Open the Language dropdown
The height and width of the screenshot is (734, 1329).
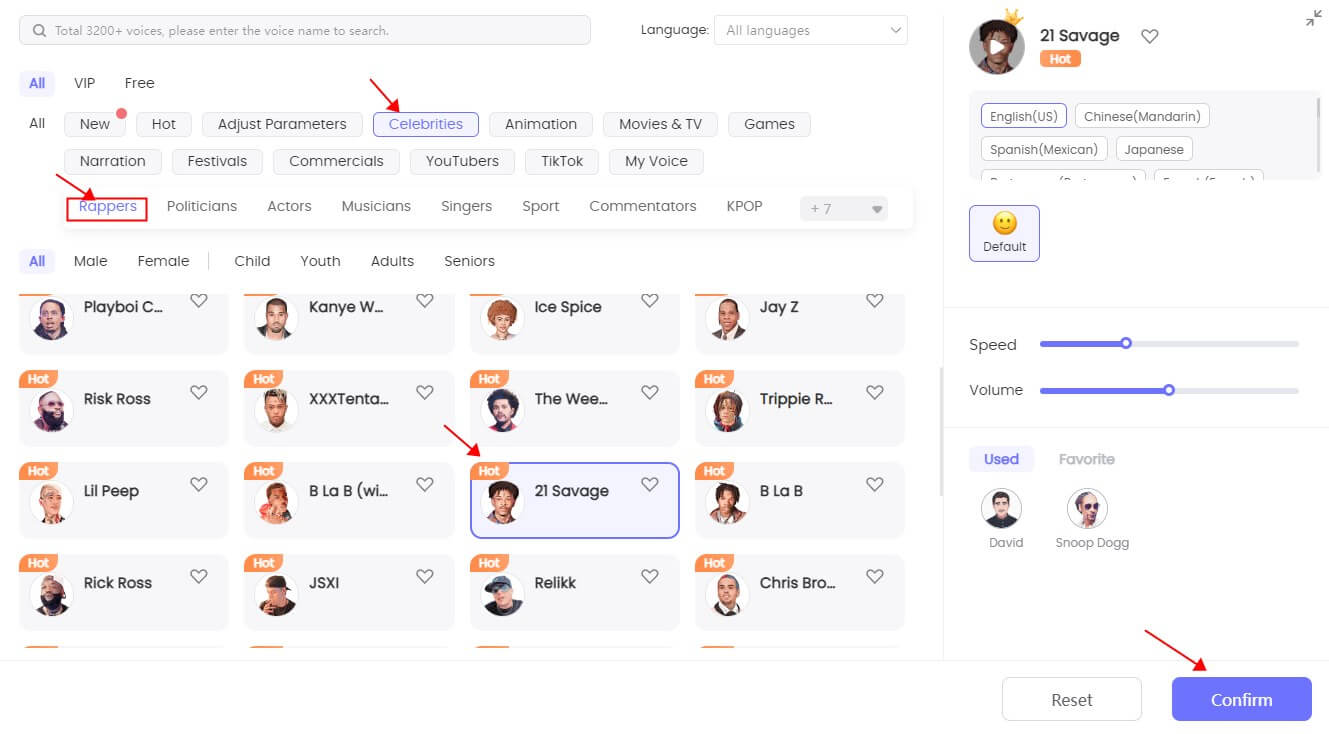click(811, 30)
